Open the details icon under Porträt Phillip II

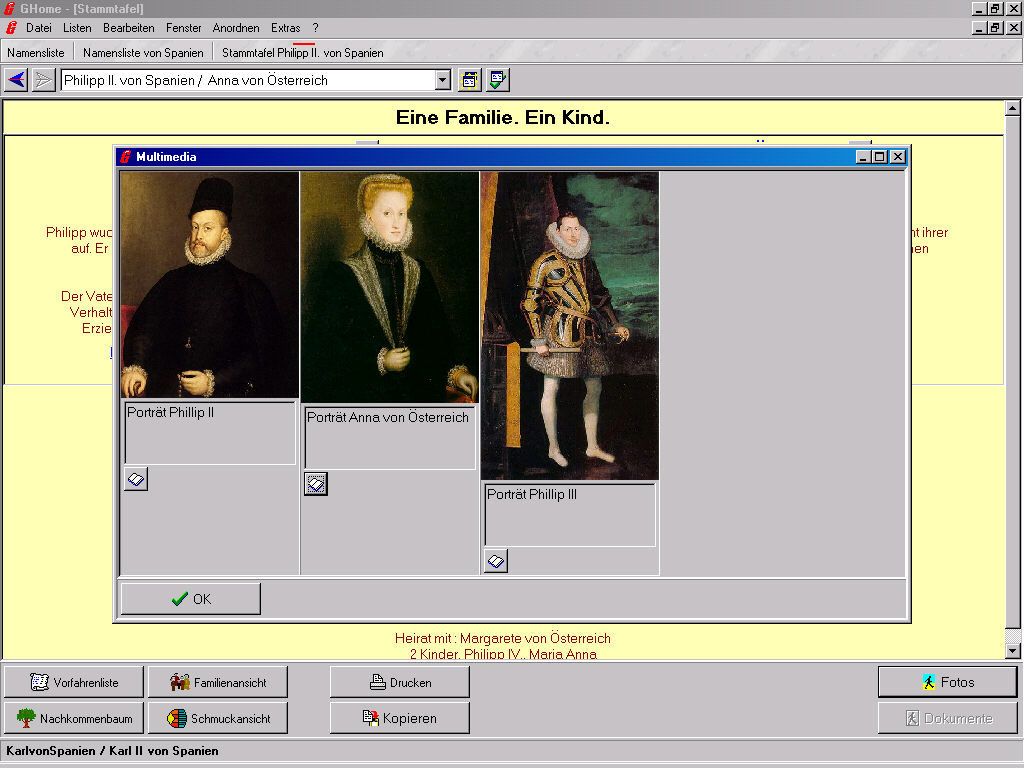click(x=136, y=480)
